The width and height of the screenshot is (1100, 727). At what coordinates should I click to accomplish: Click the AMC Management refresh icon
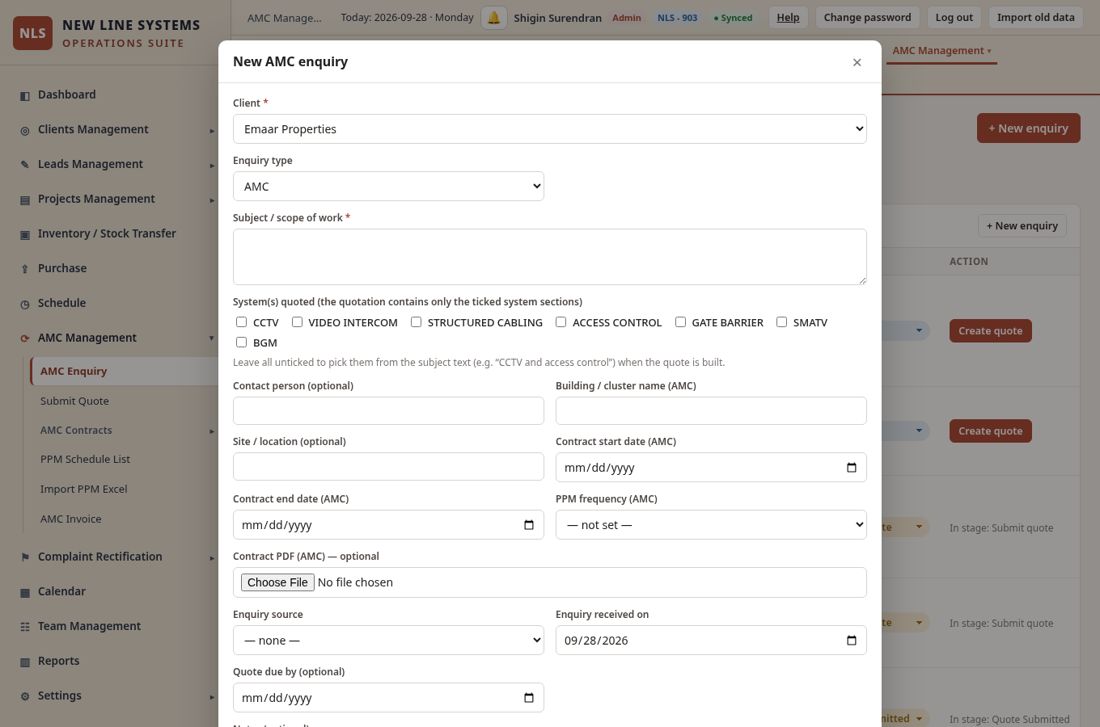[x=25, y=338]
